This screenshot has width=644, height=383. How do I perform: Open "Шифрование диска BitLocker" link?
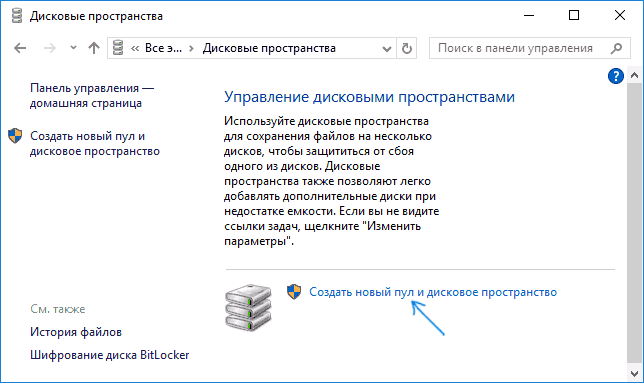tap(110, 355)
